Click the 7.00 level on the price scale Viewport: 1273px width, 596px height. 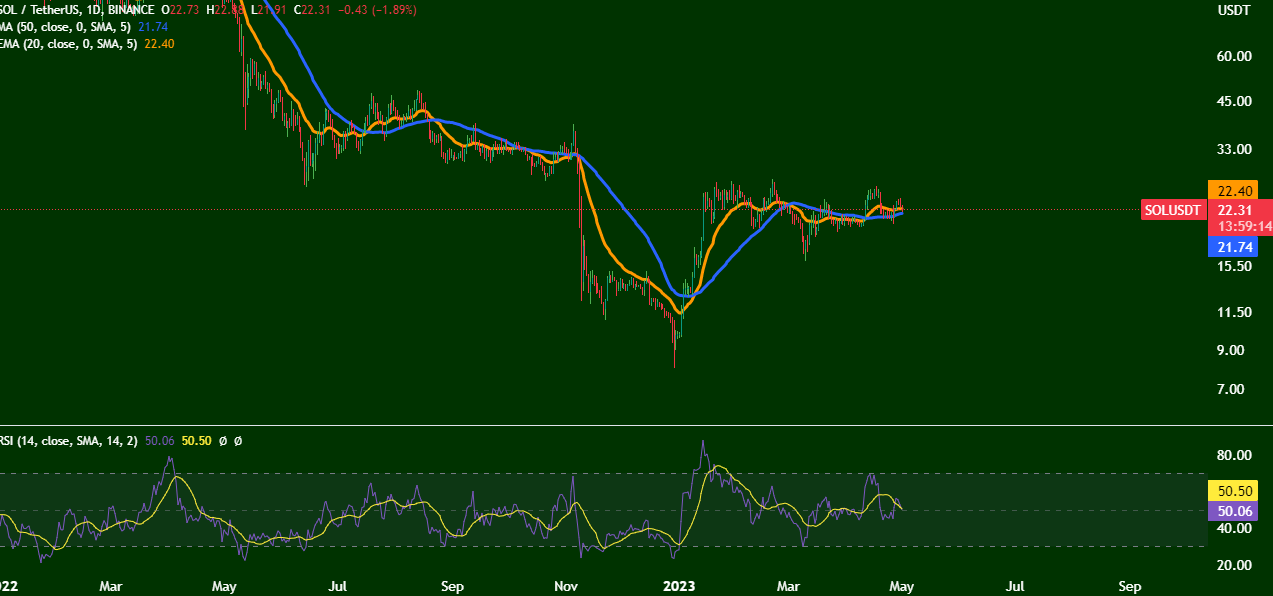click(1235, 389)
